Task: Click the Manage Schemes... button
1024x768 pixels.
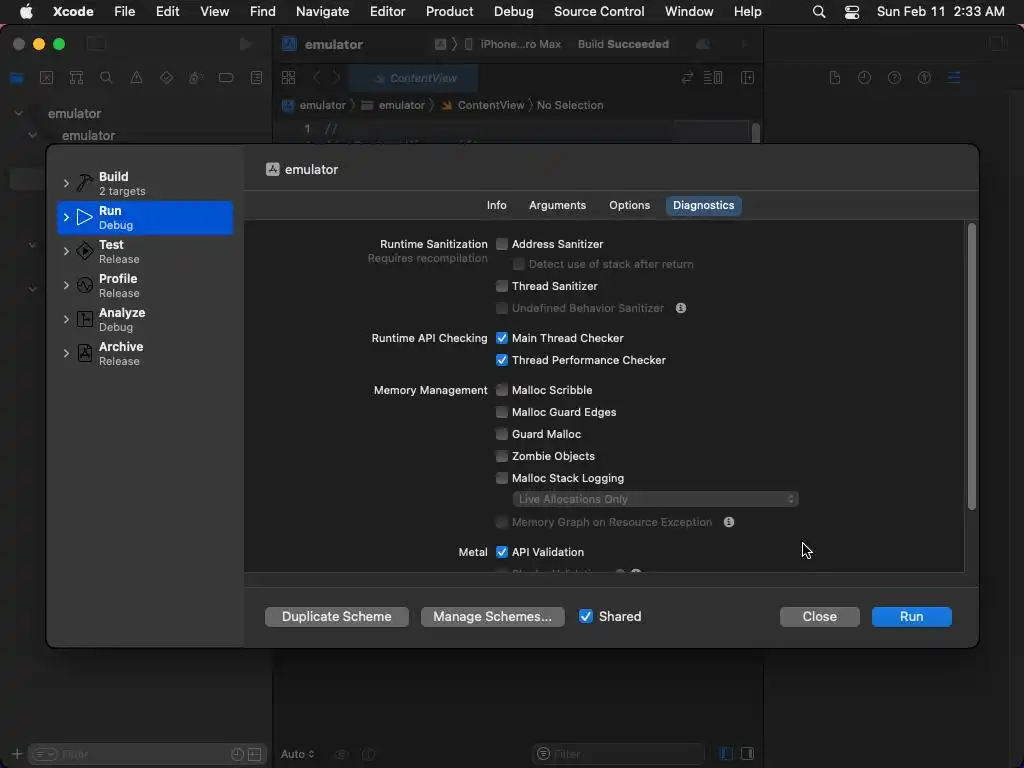Action: (492, 617)
